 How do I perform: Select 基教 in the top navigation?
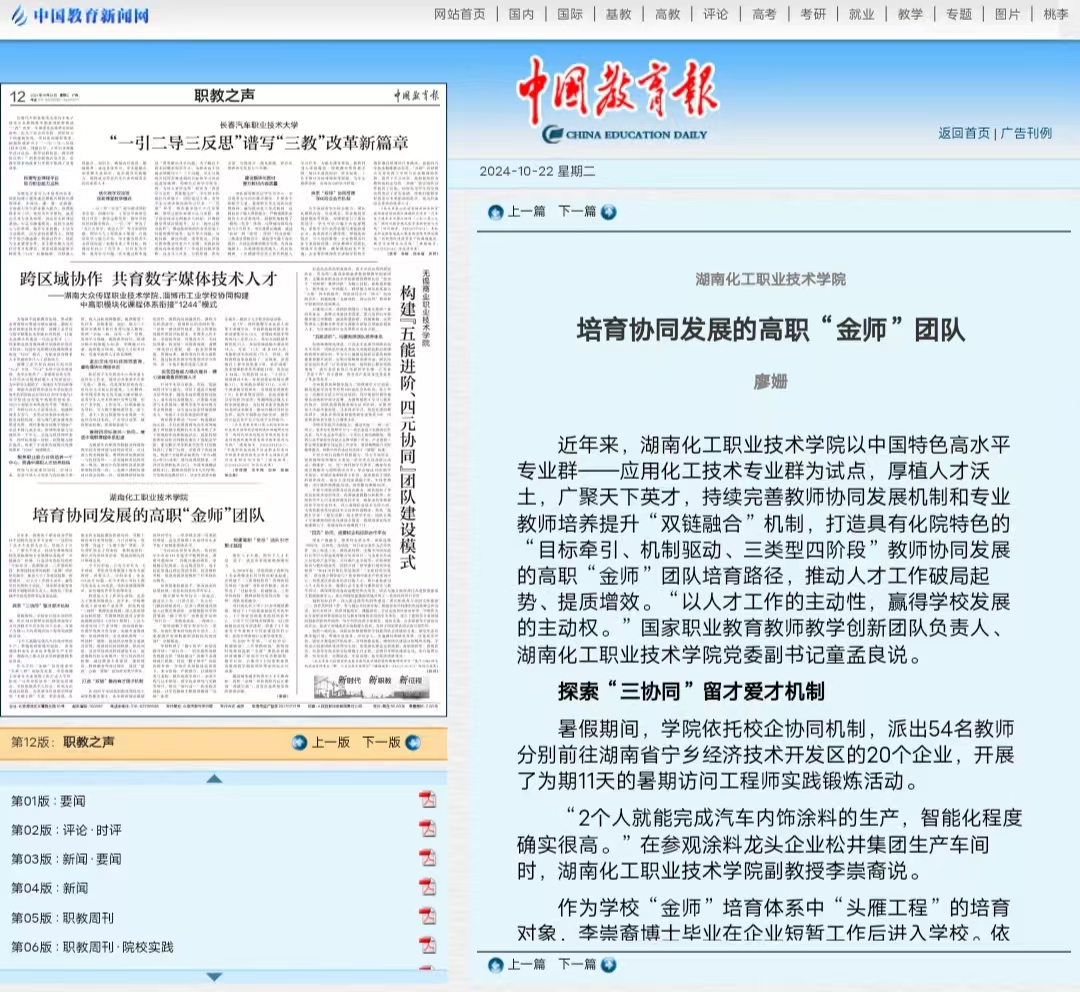[x=619, y=14]
